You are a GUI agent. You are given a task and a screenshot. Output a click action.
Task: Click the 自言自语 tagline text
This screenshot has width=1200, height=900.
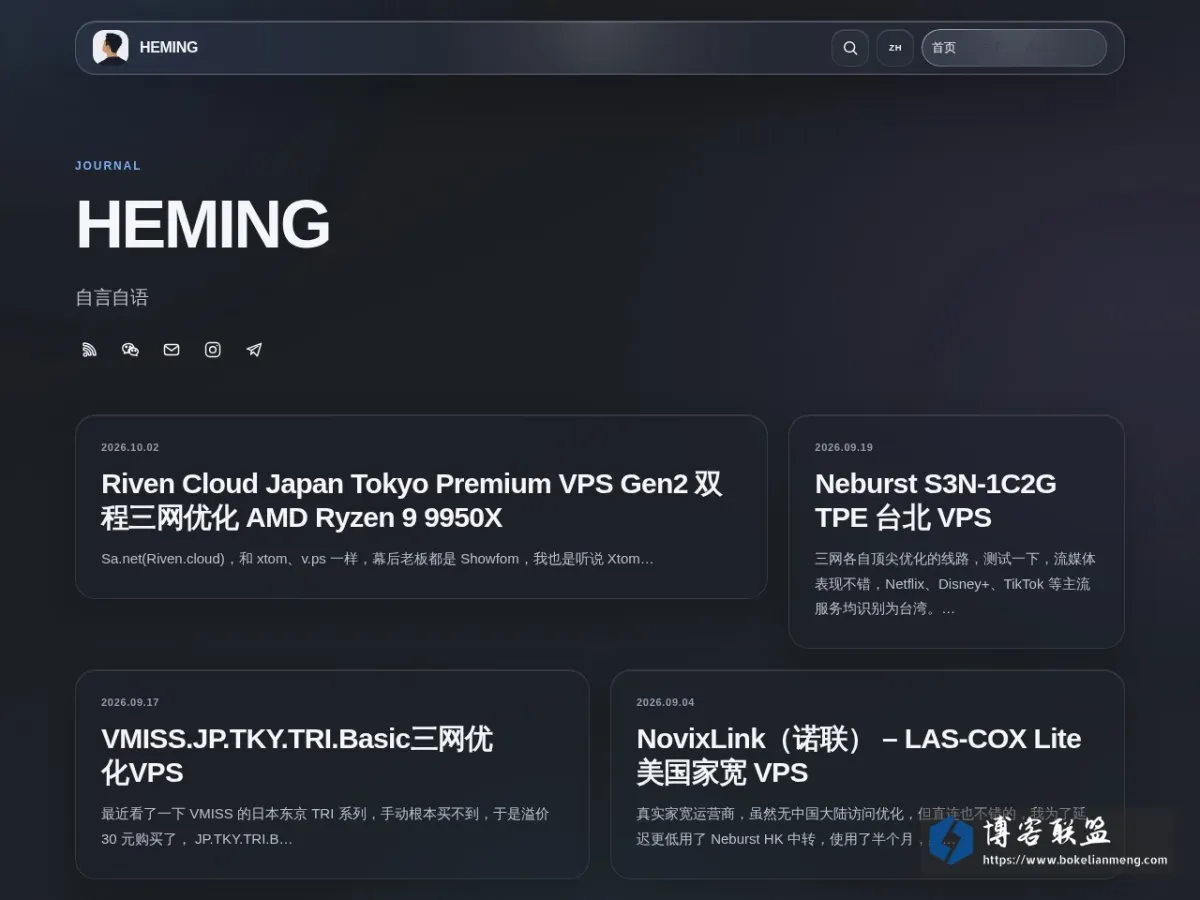(x=112, y=297)
